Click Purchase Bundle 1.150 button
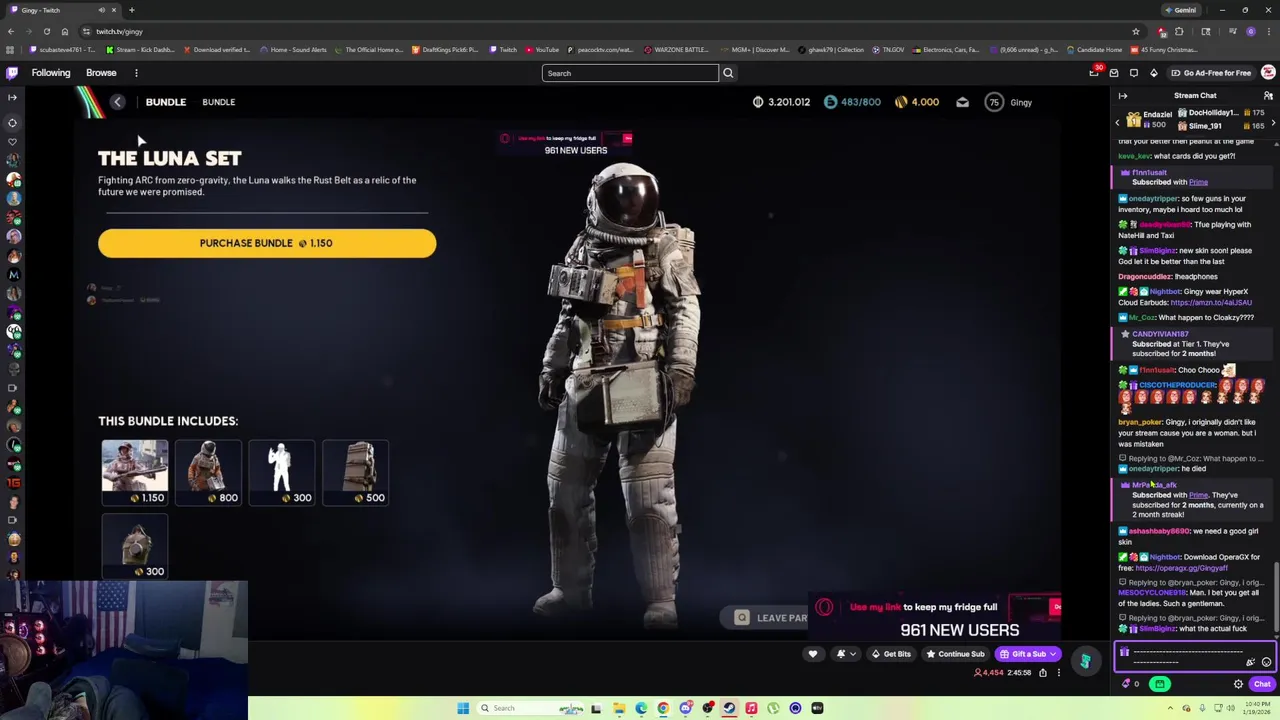 [267, 243]
